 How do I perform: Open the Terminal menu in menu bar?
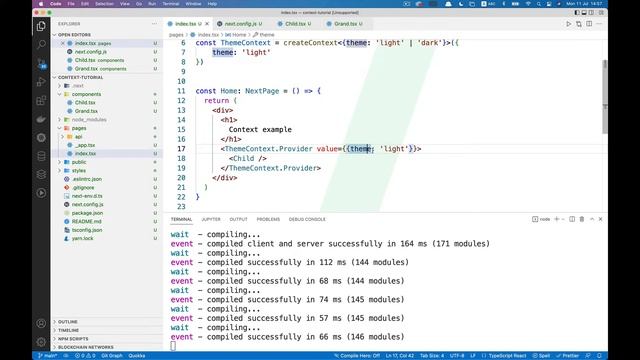[171, 4]
